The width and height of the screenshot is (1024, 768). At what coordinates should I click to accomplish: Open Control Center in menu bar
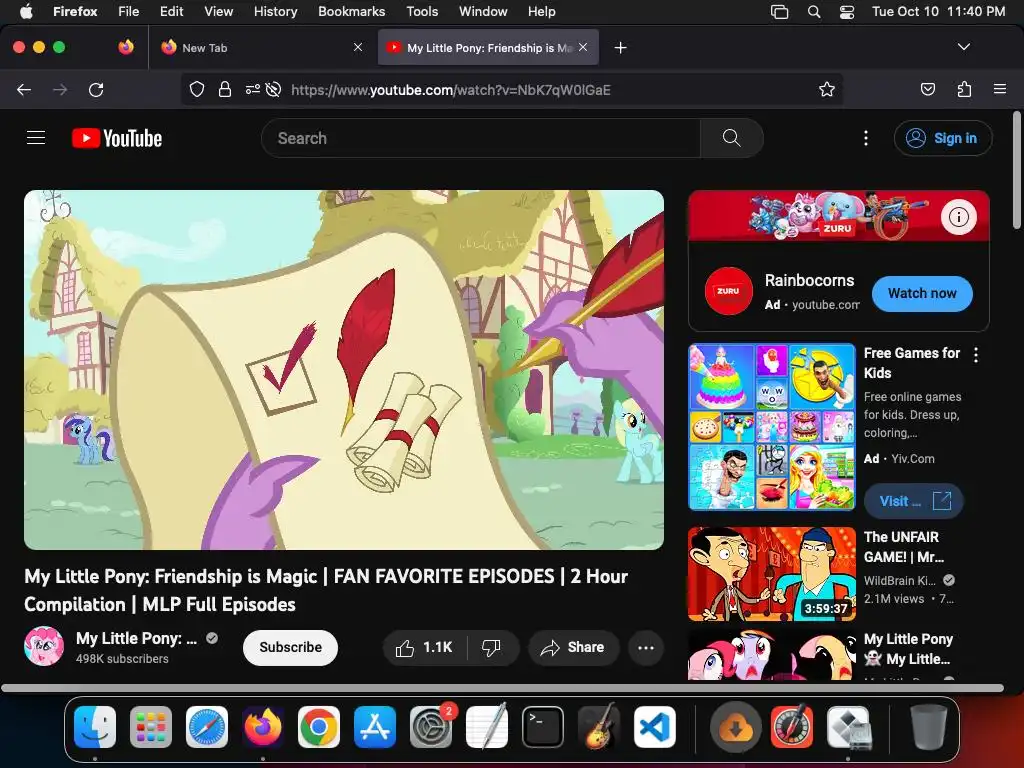point(846,12)
